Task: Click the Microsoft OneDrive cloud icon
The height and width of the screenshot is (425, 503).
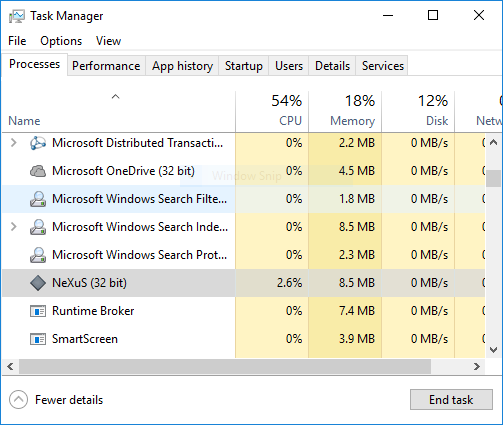Action: [x=38, y=171]
